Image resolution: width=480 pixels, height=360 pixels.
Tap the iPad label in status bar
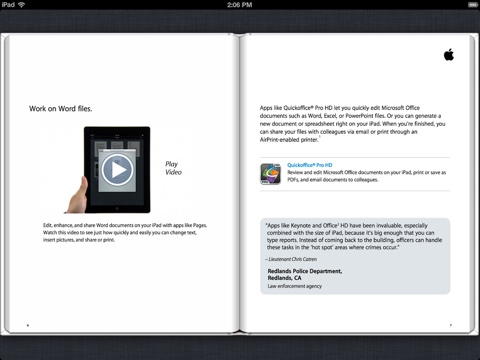click(8, 4)
